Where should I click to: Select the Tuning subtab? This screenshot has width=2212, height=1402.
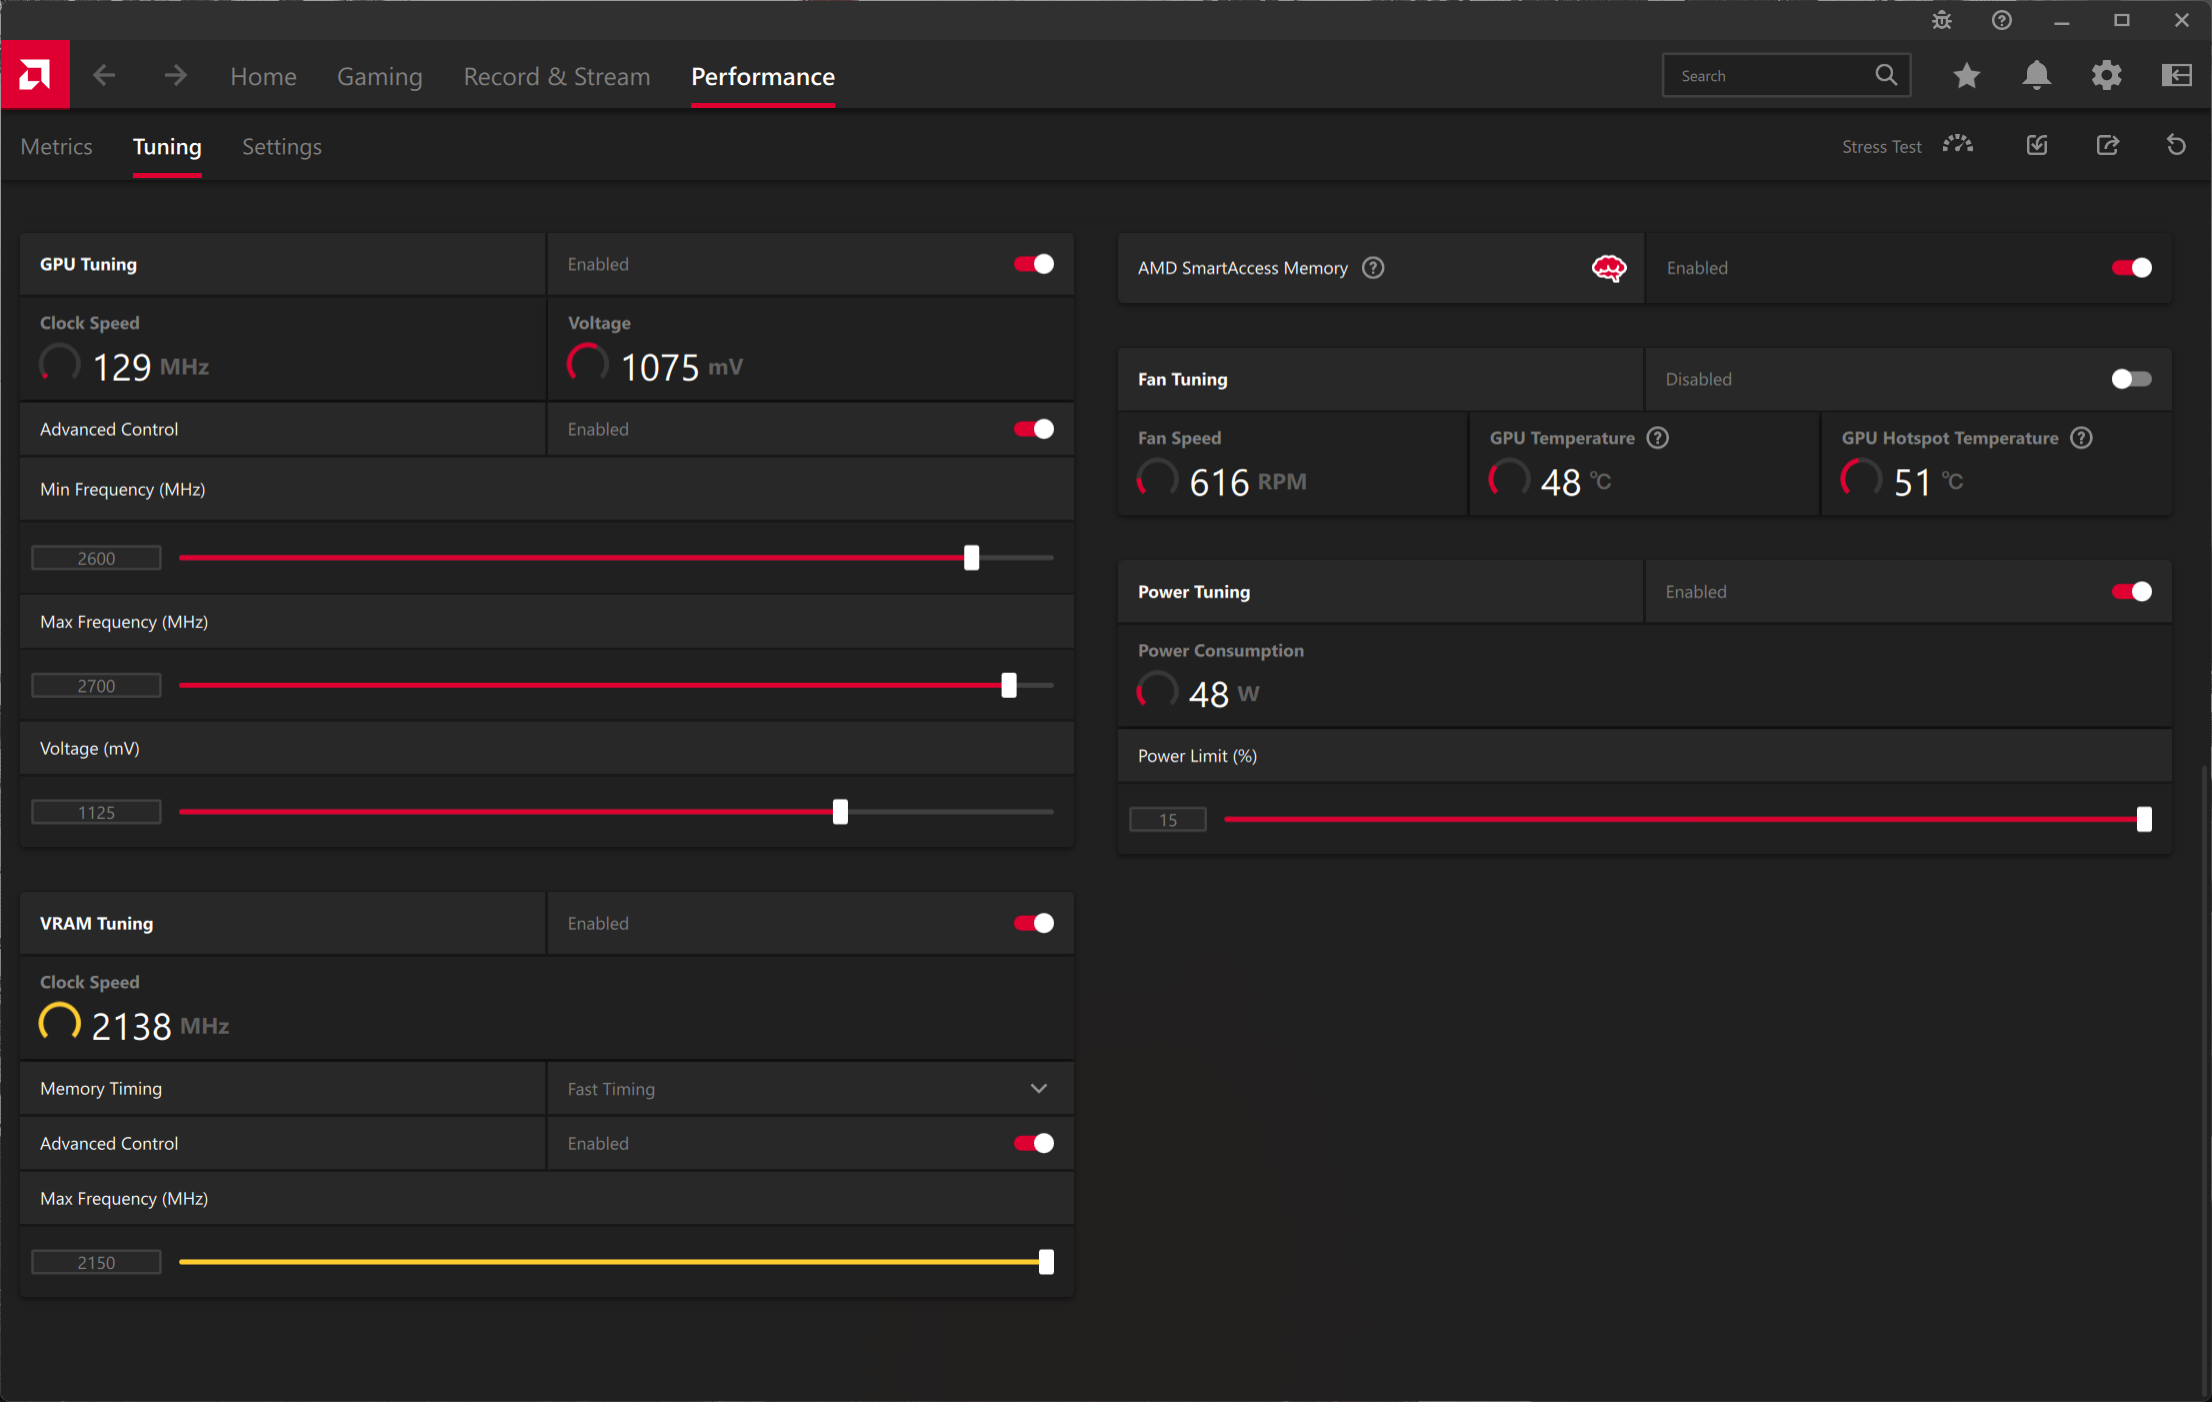click(x=167, y=146)
